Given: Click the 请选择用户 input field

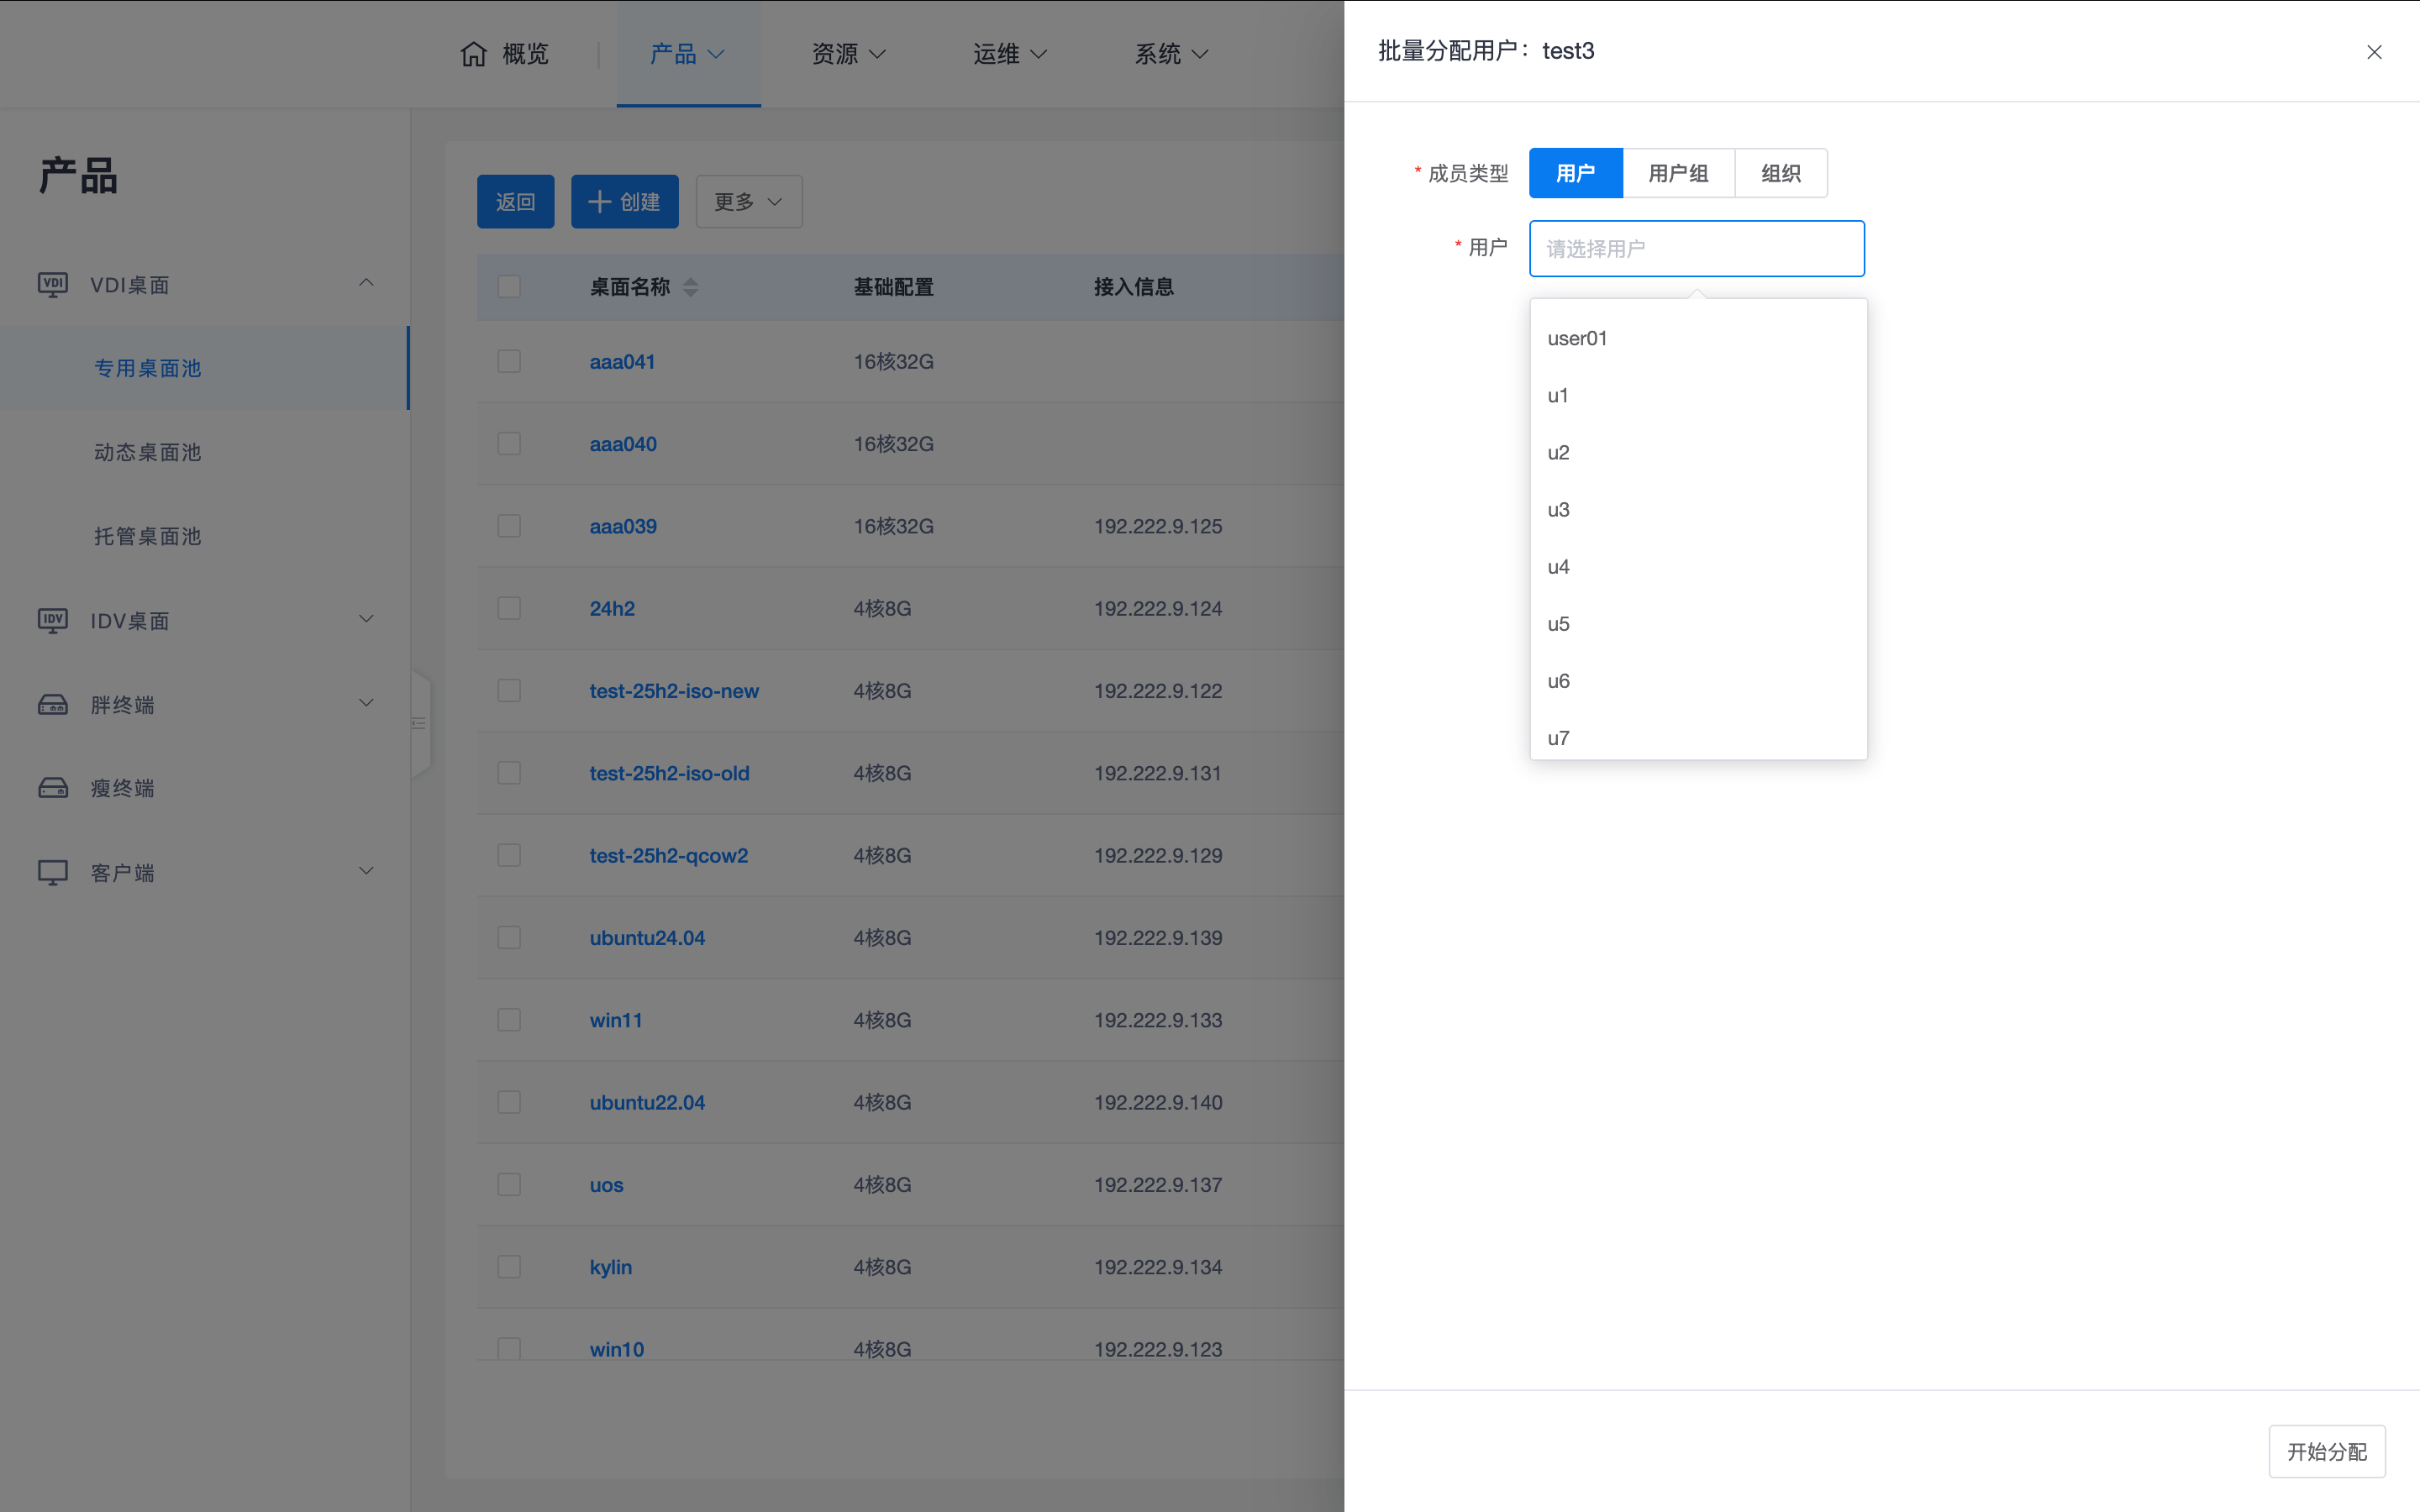Looking at the screenshot, I should point(1696,249).
